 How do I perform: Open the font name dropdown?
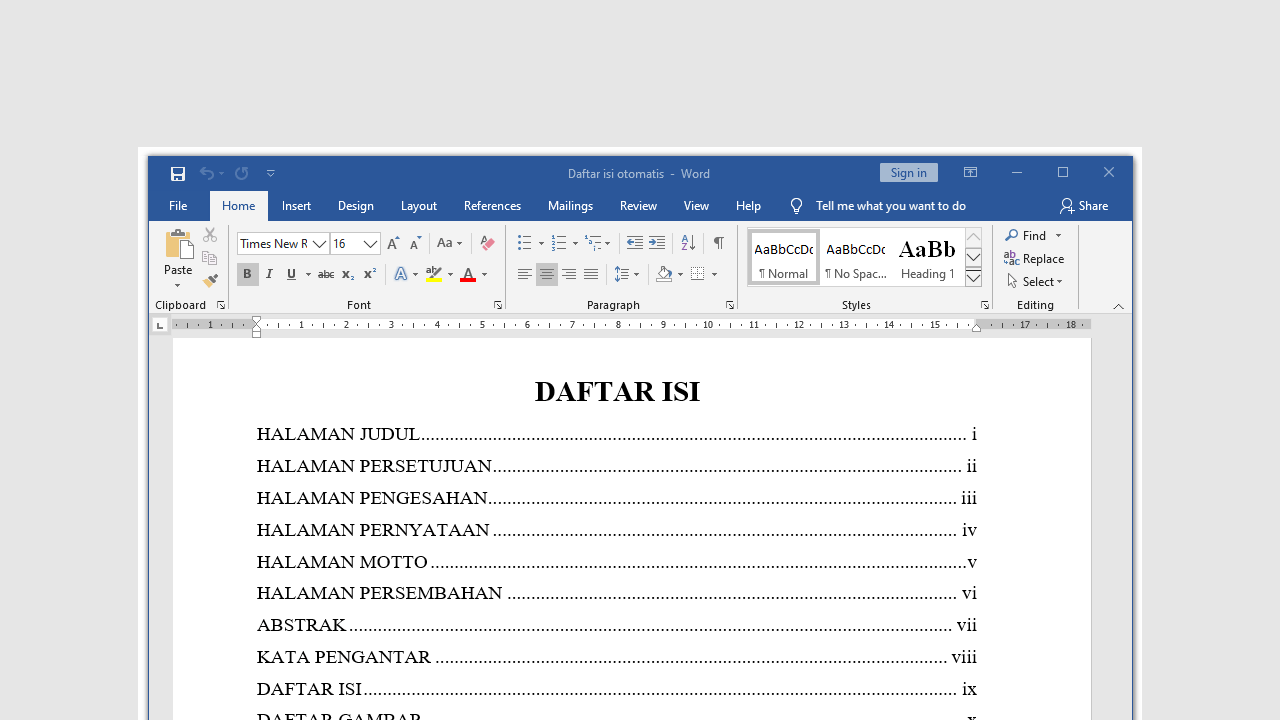click(319, 244)
